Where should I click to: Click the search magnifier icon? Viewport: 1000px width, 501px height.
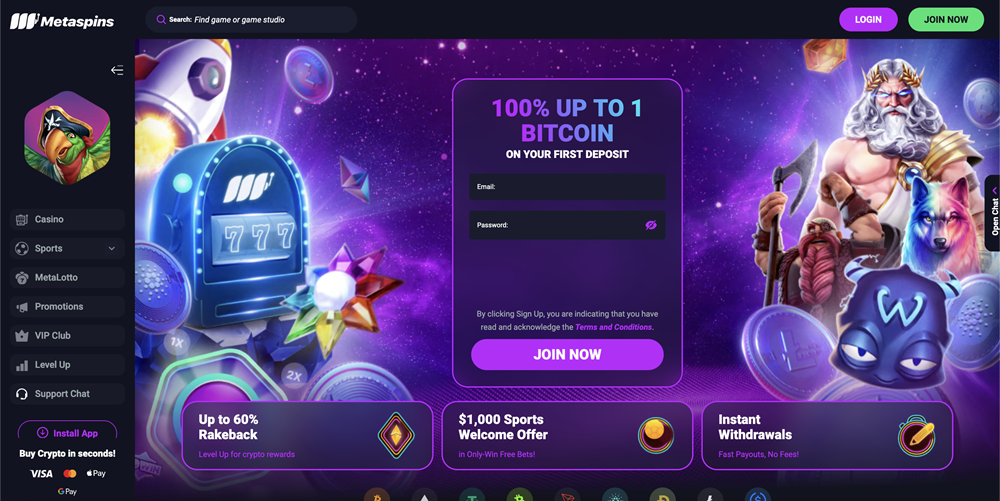point(161,20)
